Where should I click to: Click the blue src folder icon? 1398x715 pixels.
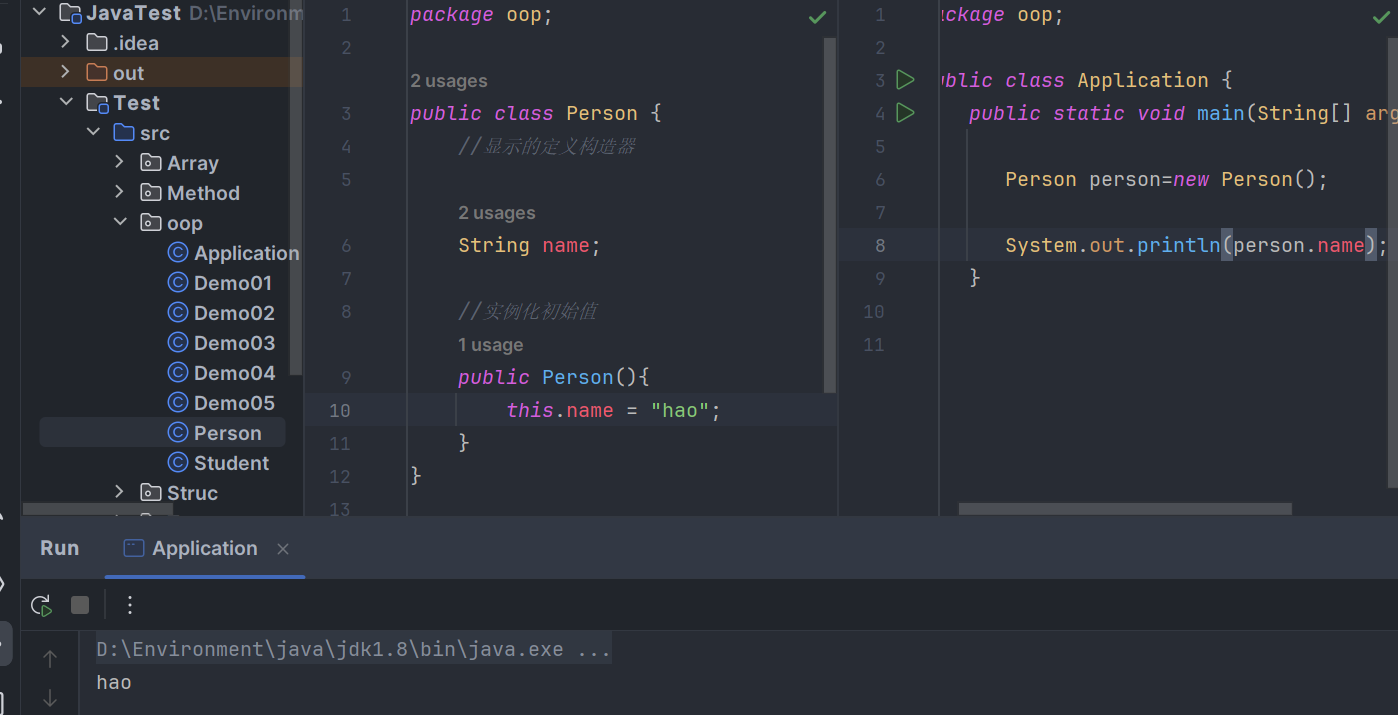point(124,133)
